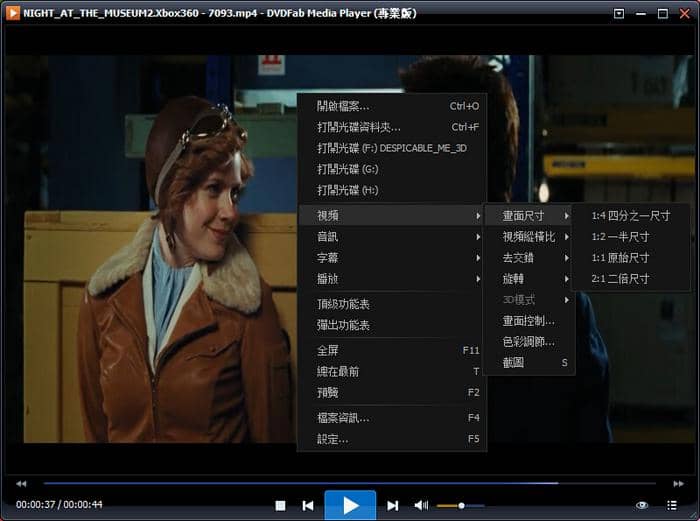The width and height of the screenshot is (700, 521).
Task: Select 1:2 一半尺寸 size
Action: (631, 237)
